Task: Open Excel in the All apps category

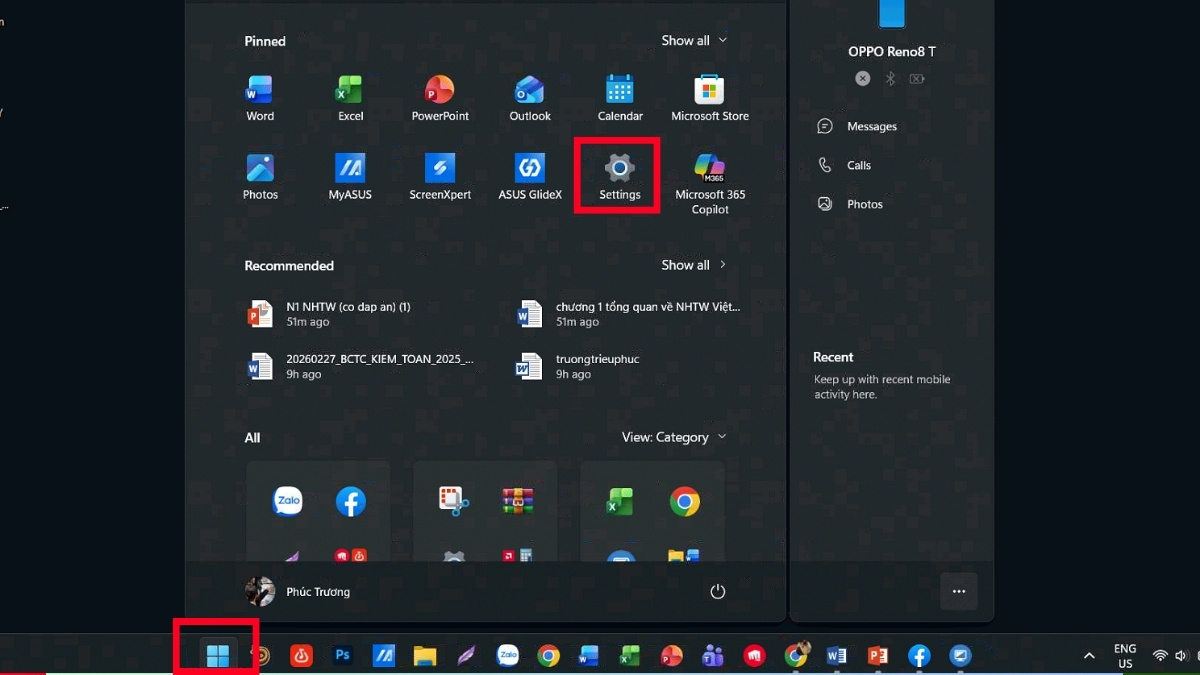Action: pyautogui.click(x=620, y=501)
